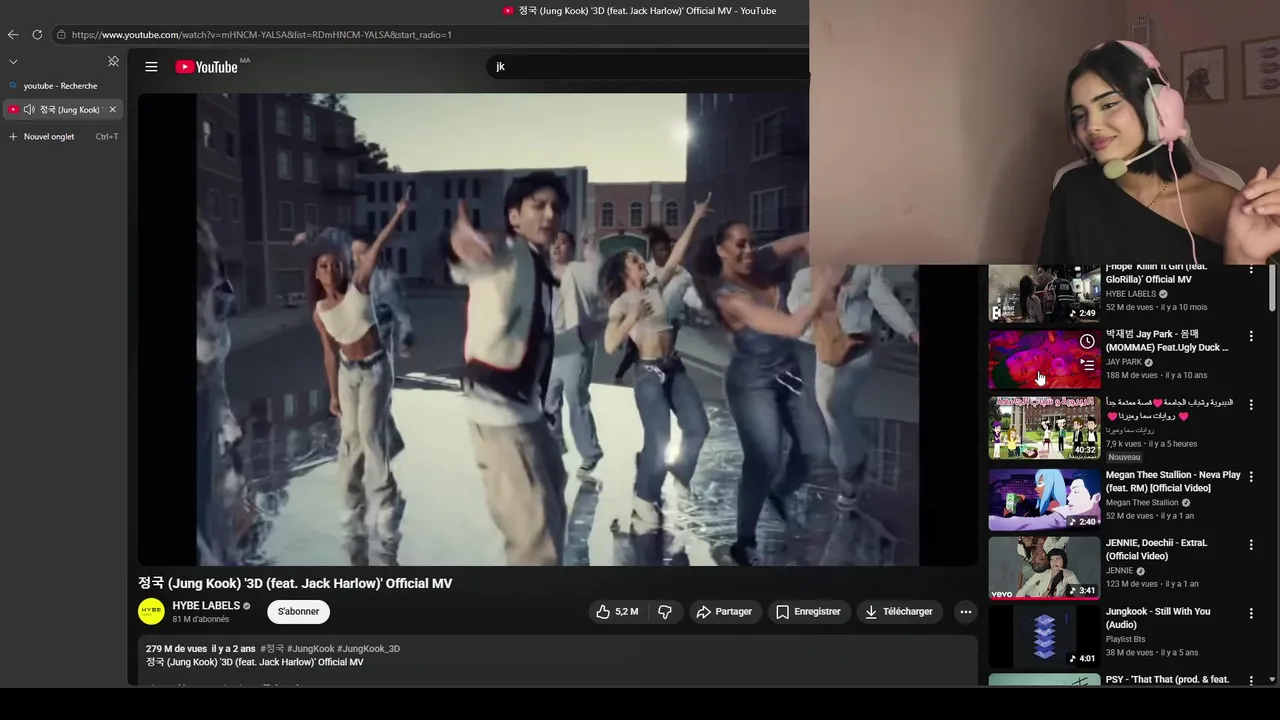1280x720 pixels.
Task: Add Jay Park video to queue icon
Action: click(1087, 365)
